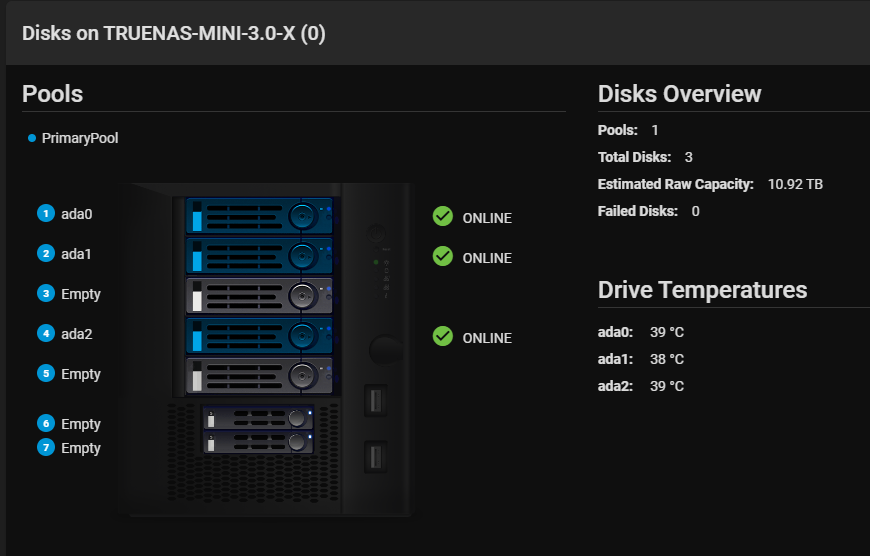Screen dimensions: 870x556
Task: Click ada1 temperature 38 °C
Action: tap(667, 360)
